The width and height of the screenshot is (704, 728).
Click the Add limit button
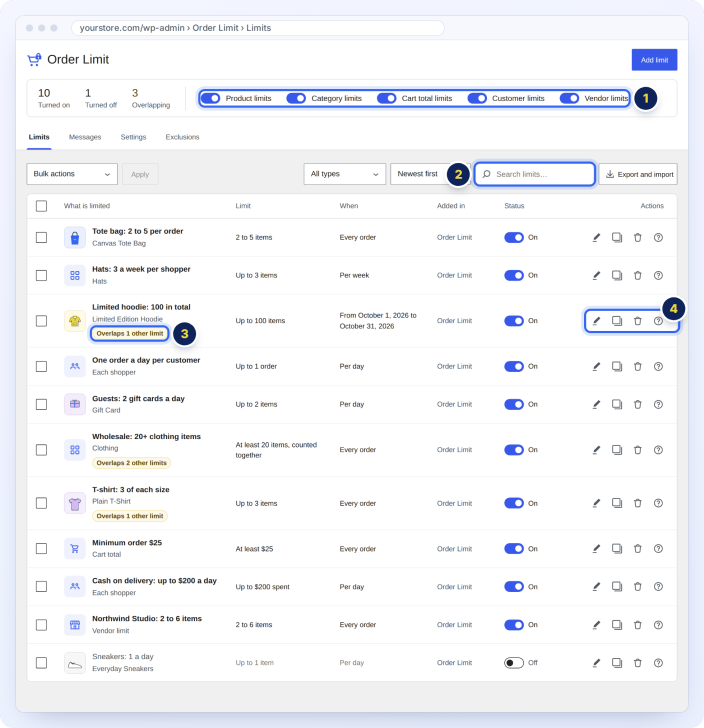654,60
